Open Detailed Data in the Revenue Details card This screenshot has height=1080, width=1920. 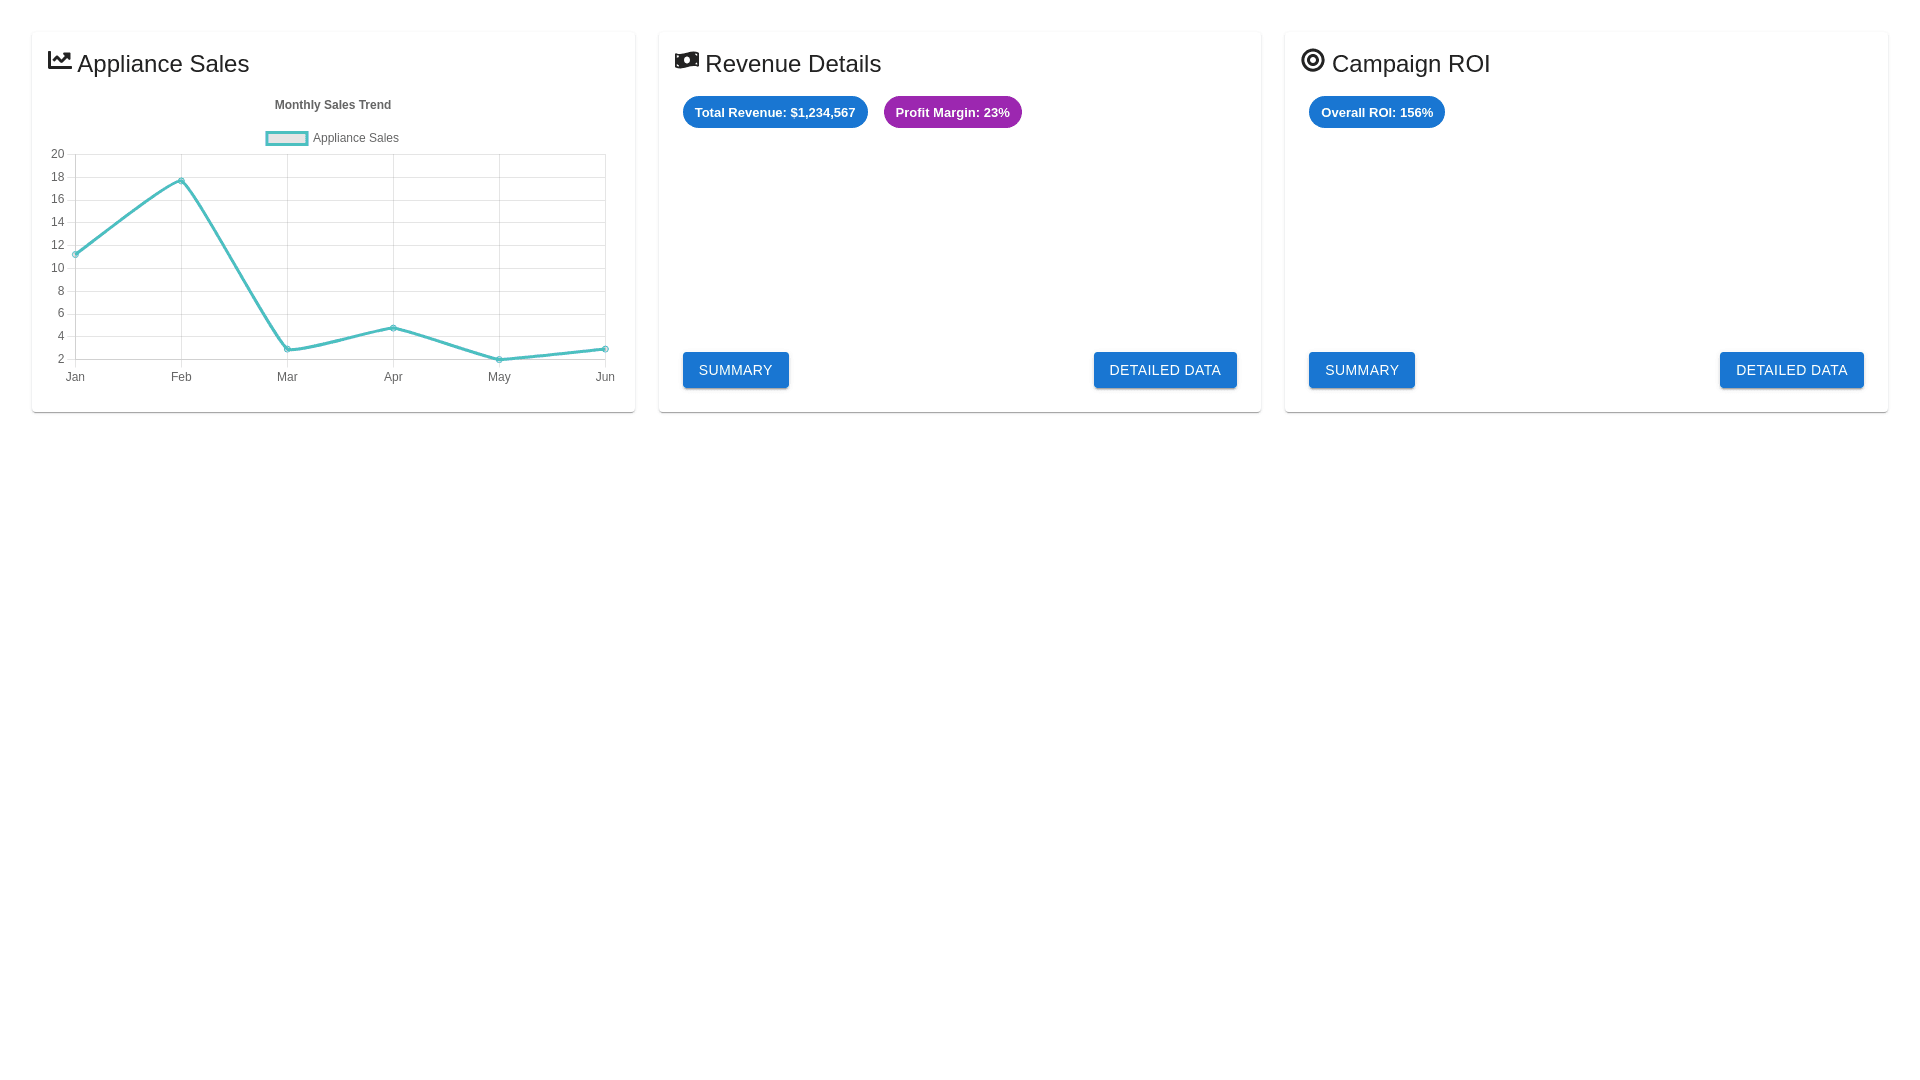[1165, 370]
